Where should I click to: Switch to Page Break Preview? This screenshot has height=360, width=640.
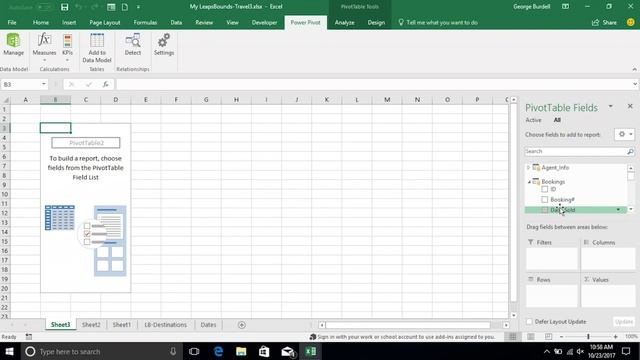point(548,336)
